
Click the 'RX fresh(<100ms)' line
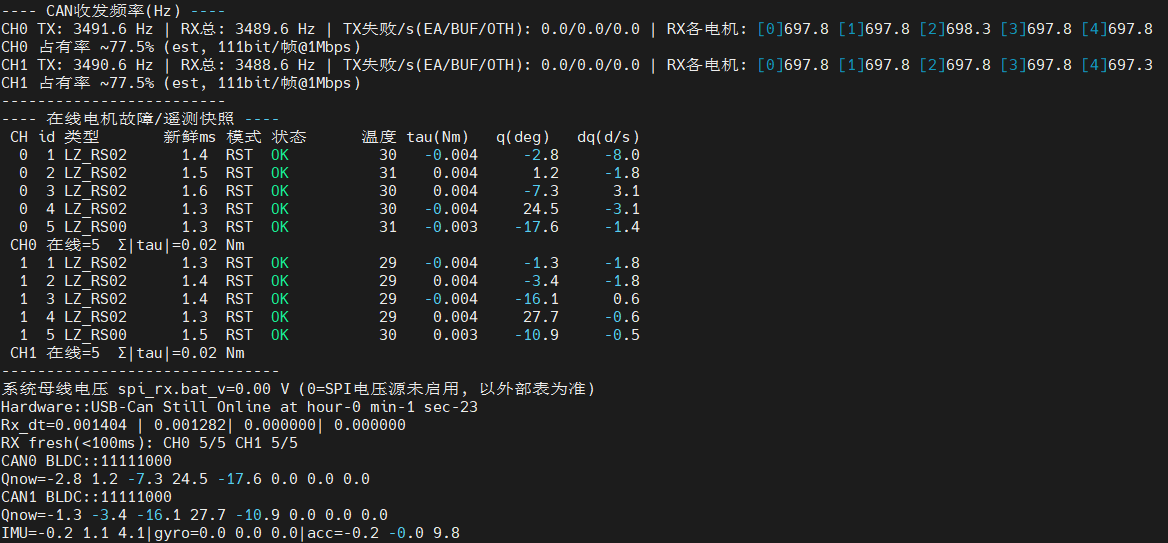pyautogui.click(x=149, y=443)
